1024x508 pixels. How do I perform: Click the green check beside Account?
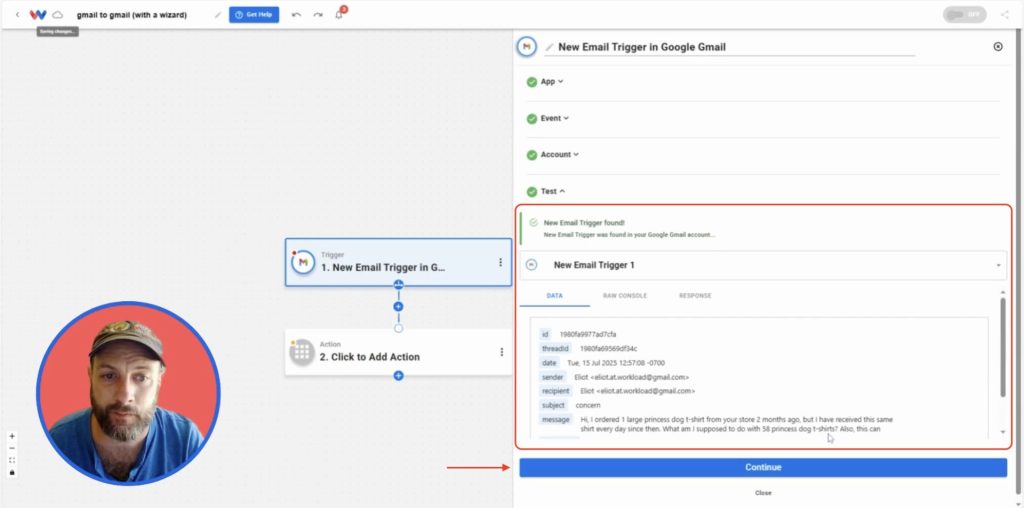pos(532,155)
